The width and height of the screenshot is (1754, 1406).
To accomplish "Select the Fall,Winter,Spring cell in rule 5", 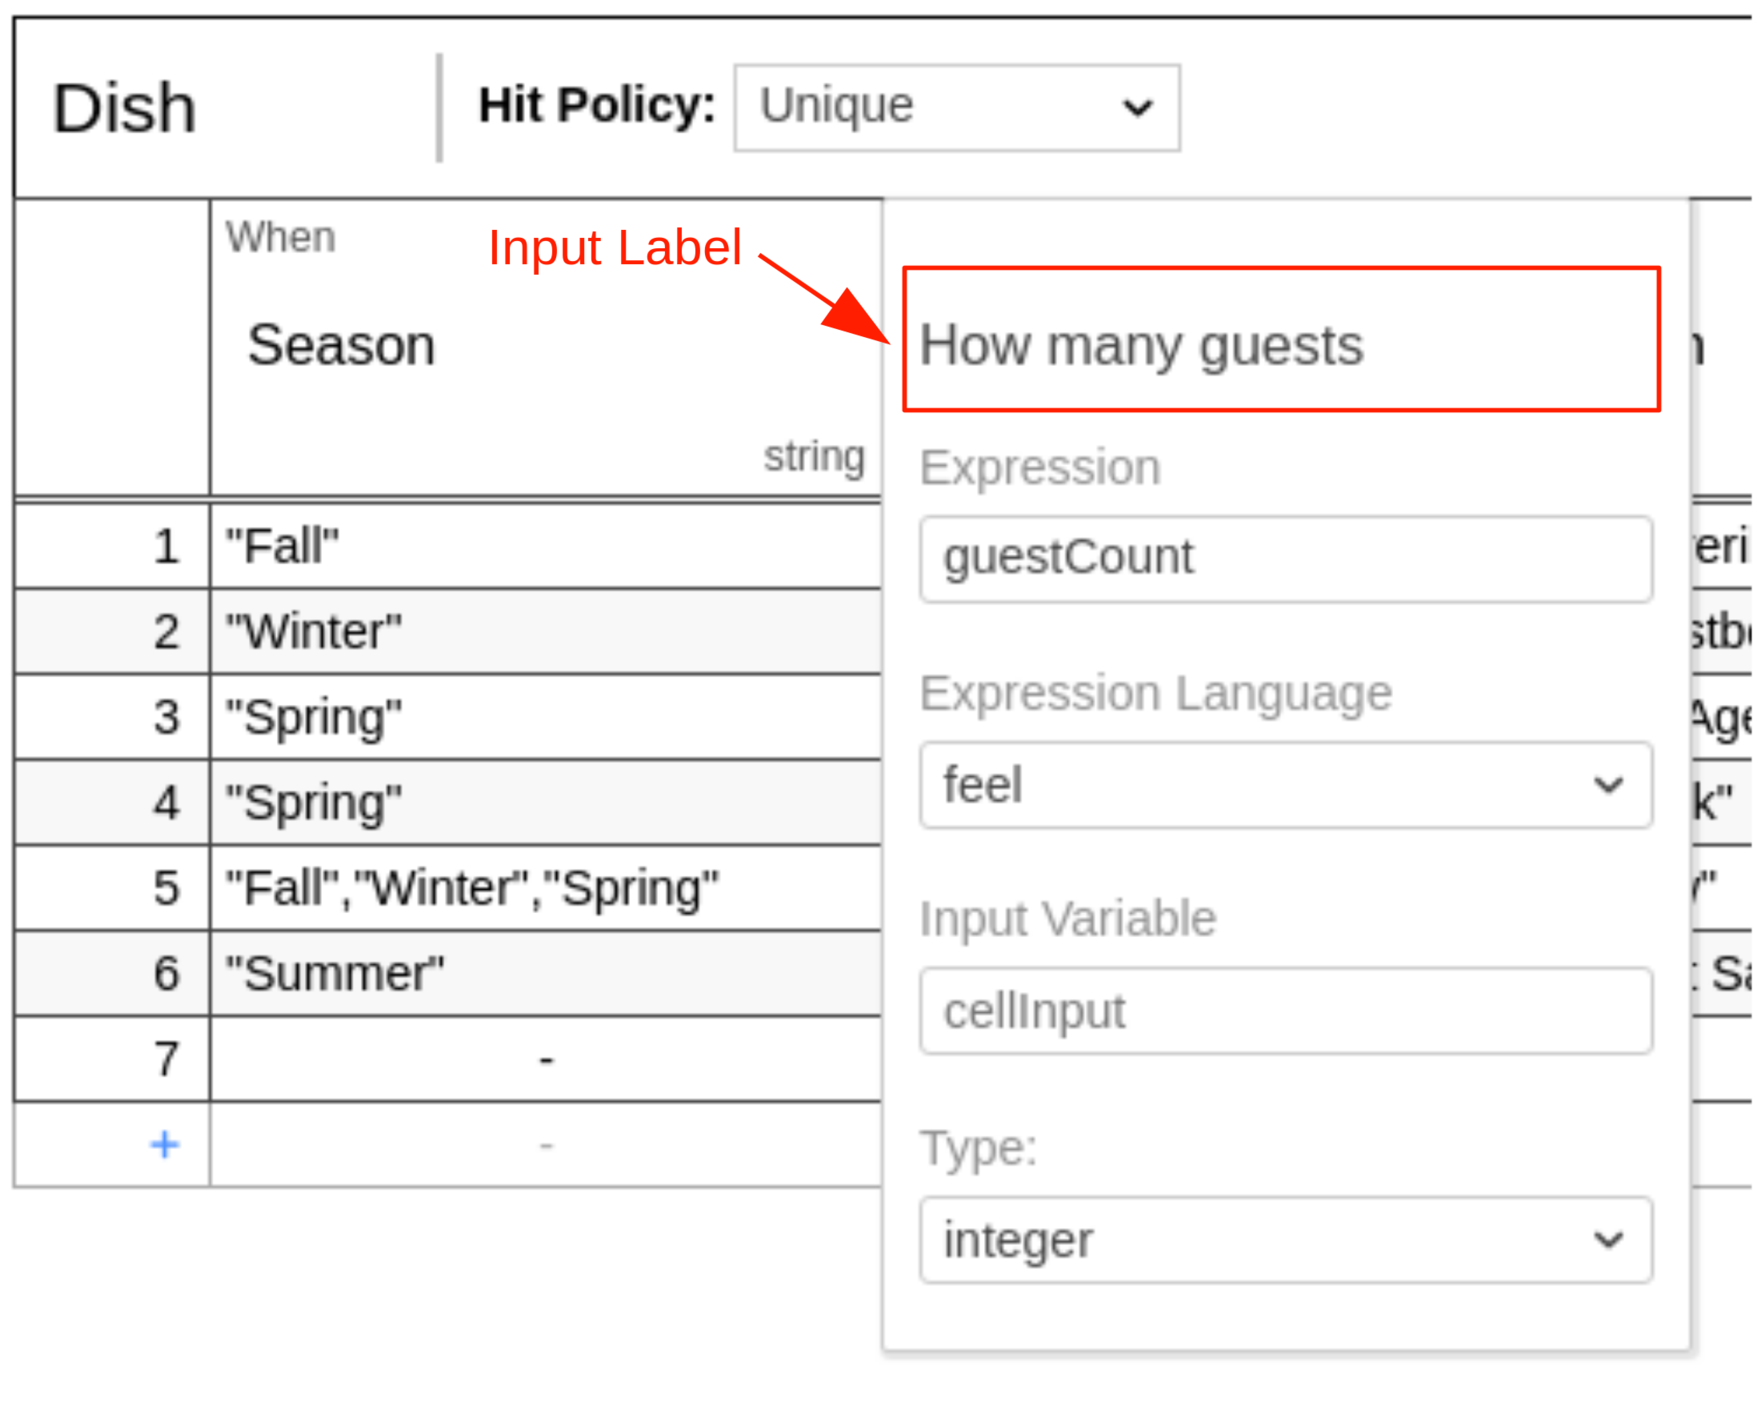I will (x=472, y=887).
